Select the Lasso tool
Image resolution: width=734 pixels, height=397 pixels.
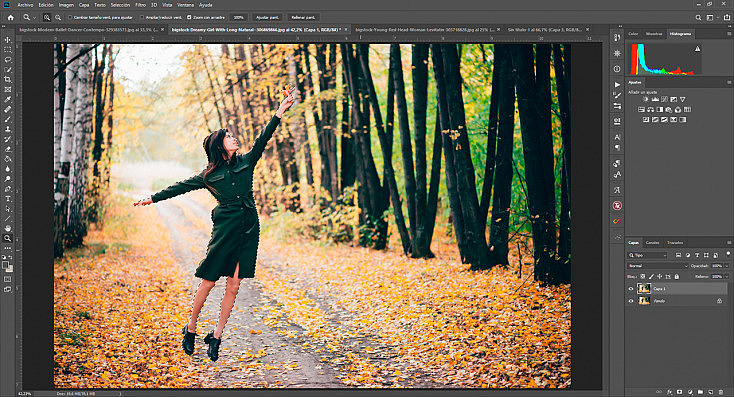pos(7,60)
